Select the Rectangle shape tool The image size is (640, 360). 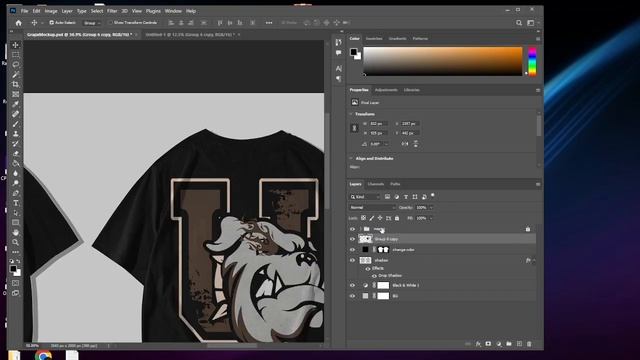16,222
